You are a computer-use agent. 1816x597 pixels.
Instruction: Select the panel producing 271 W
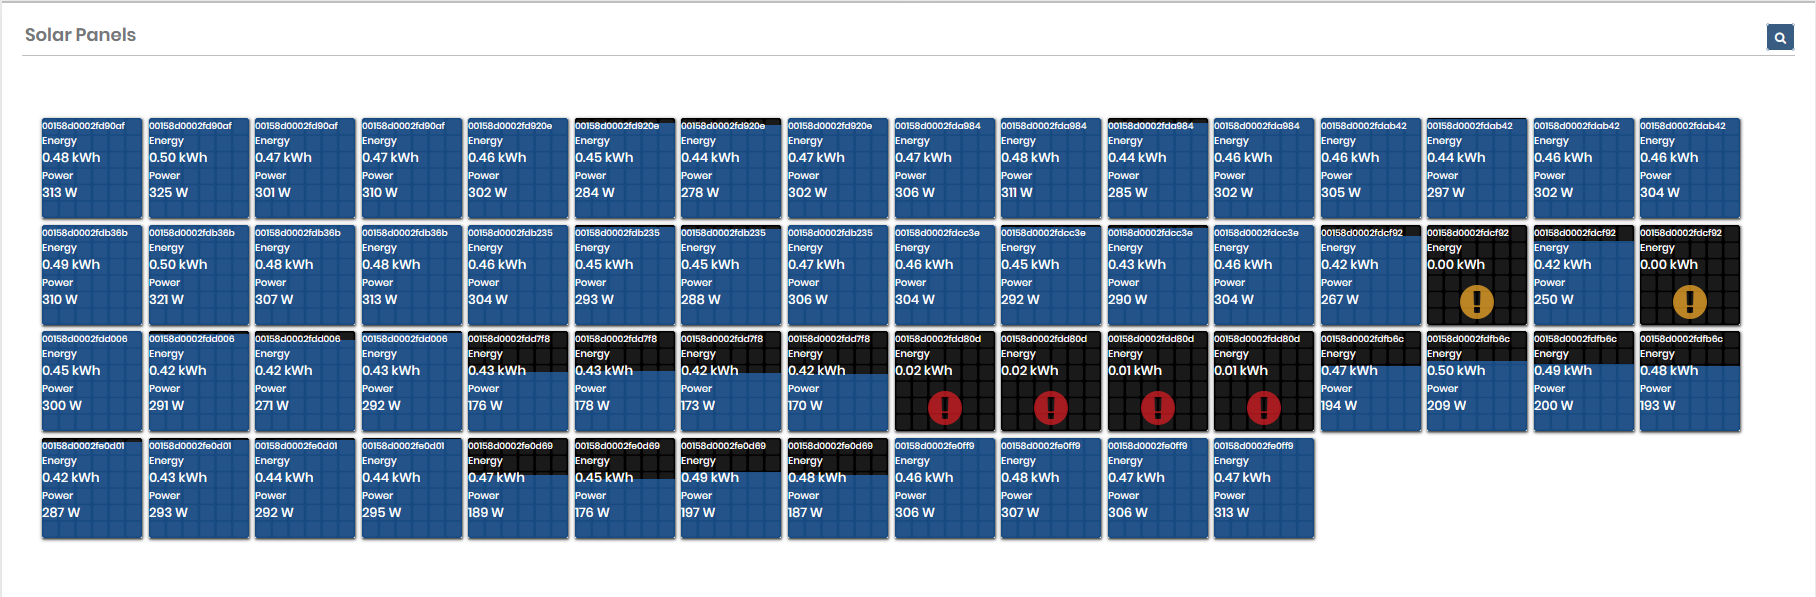tap(304, 381)
